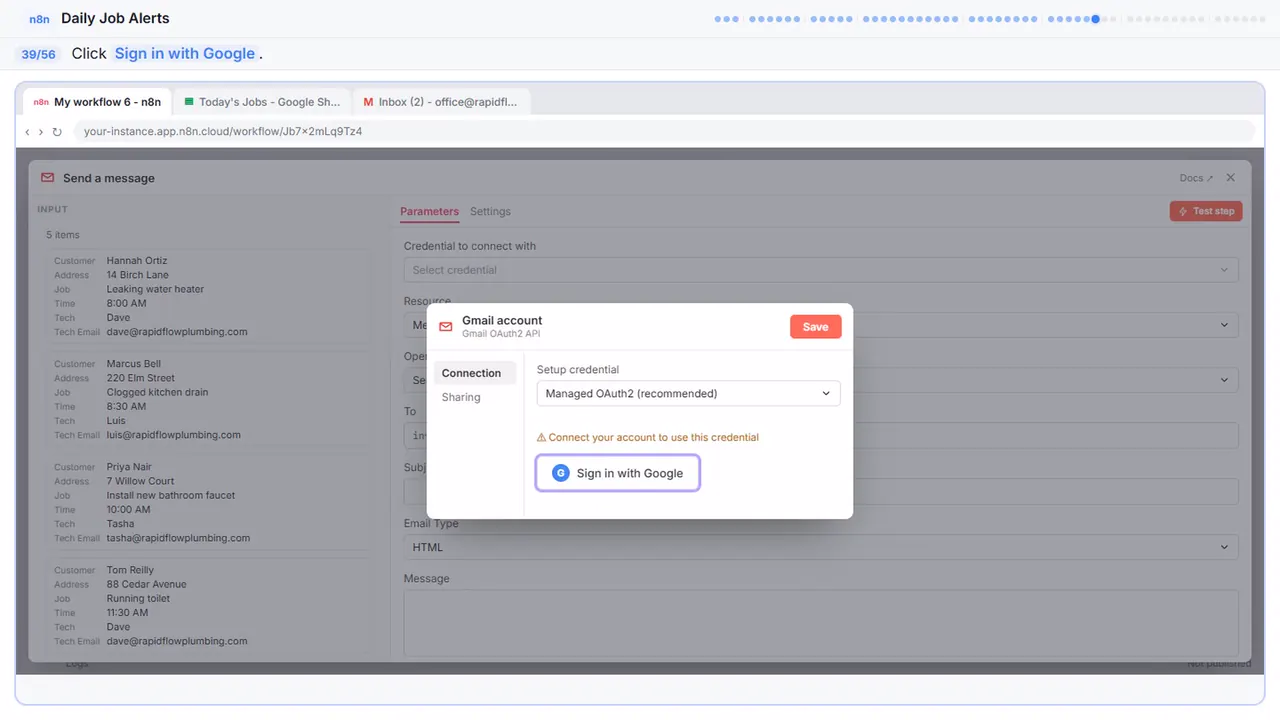This screenshot has width=1280, height=720.
Task: Close the Send a message panel
Action: click(1231, 178)
